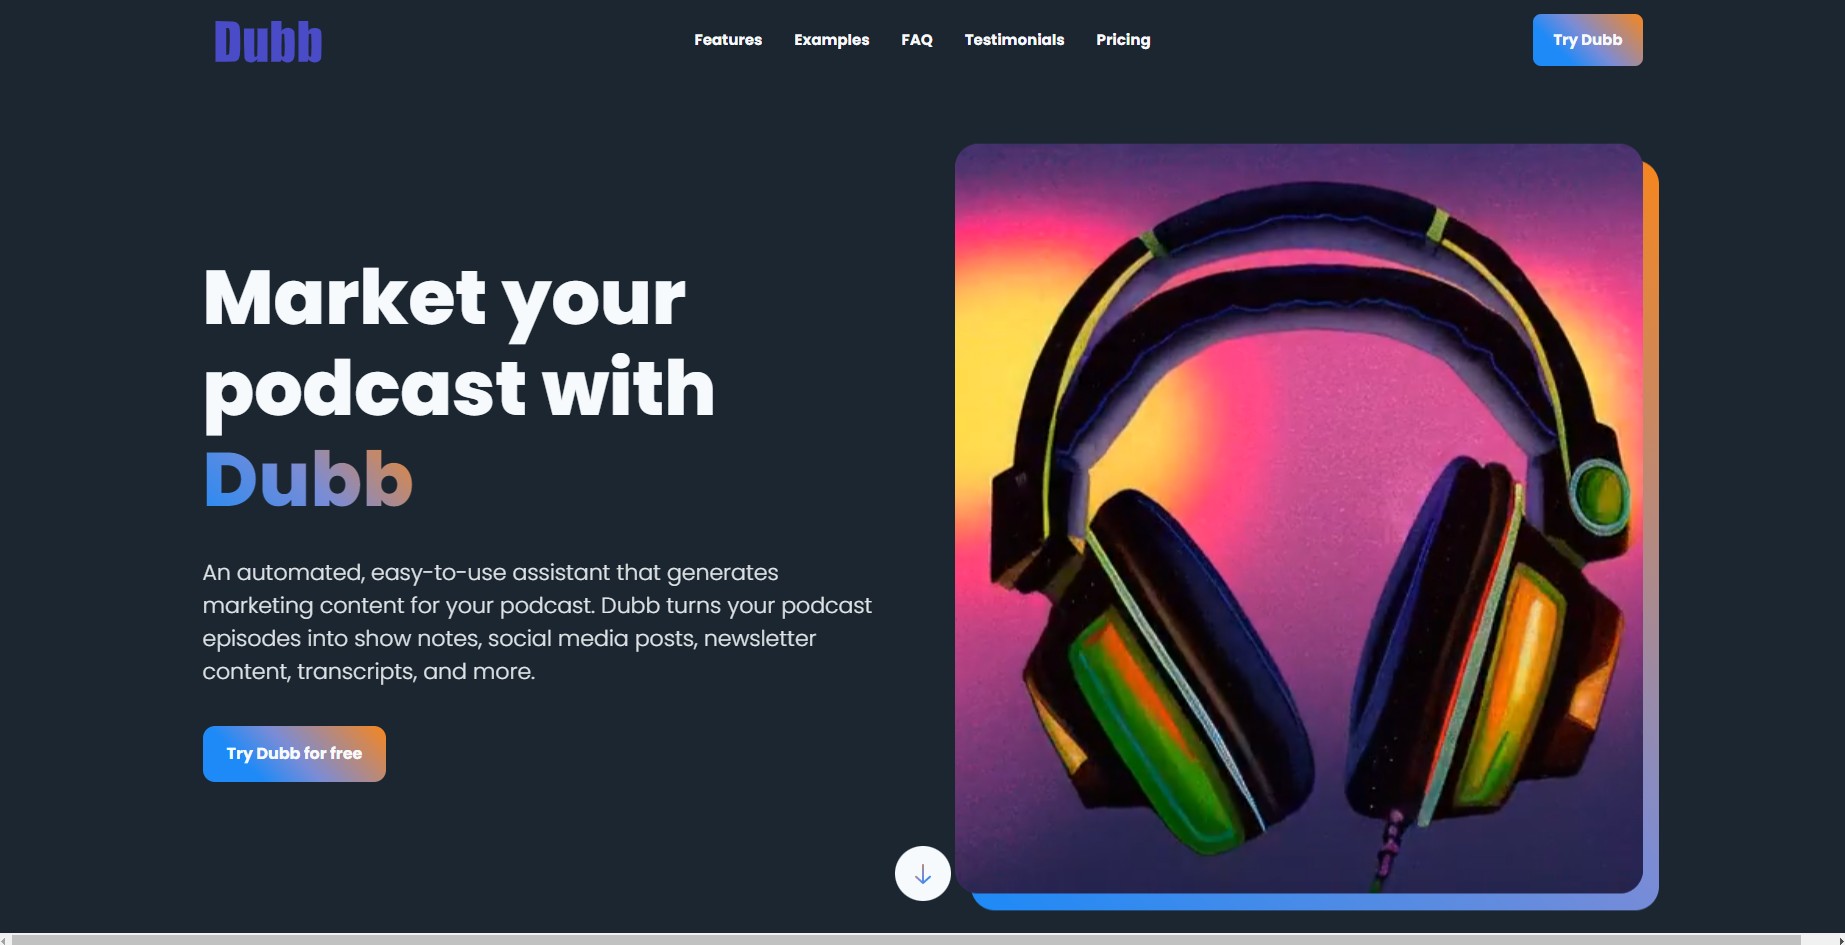Click the Try Dubb header button
This screenshot has height=945, width=1845.
1587,40
